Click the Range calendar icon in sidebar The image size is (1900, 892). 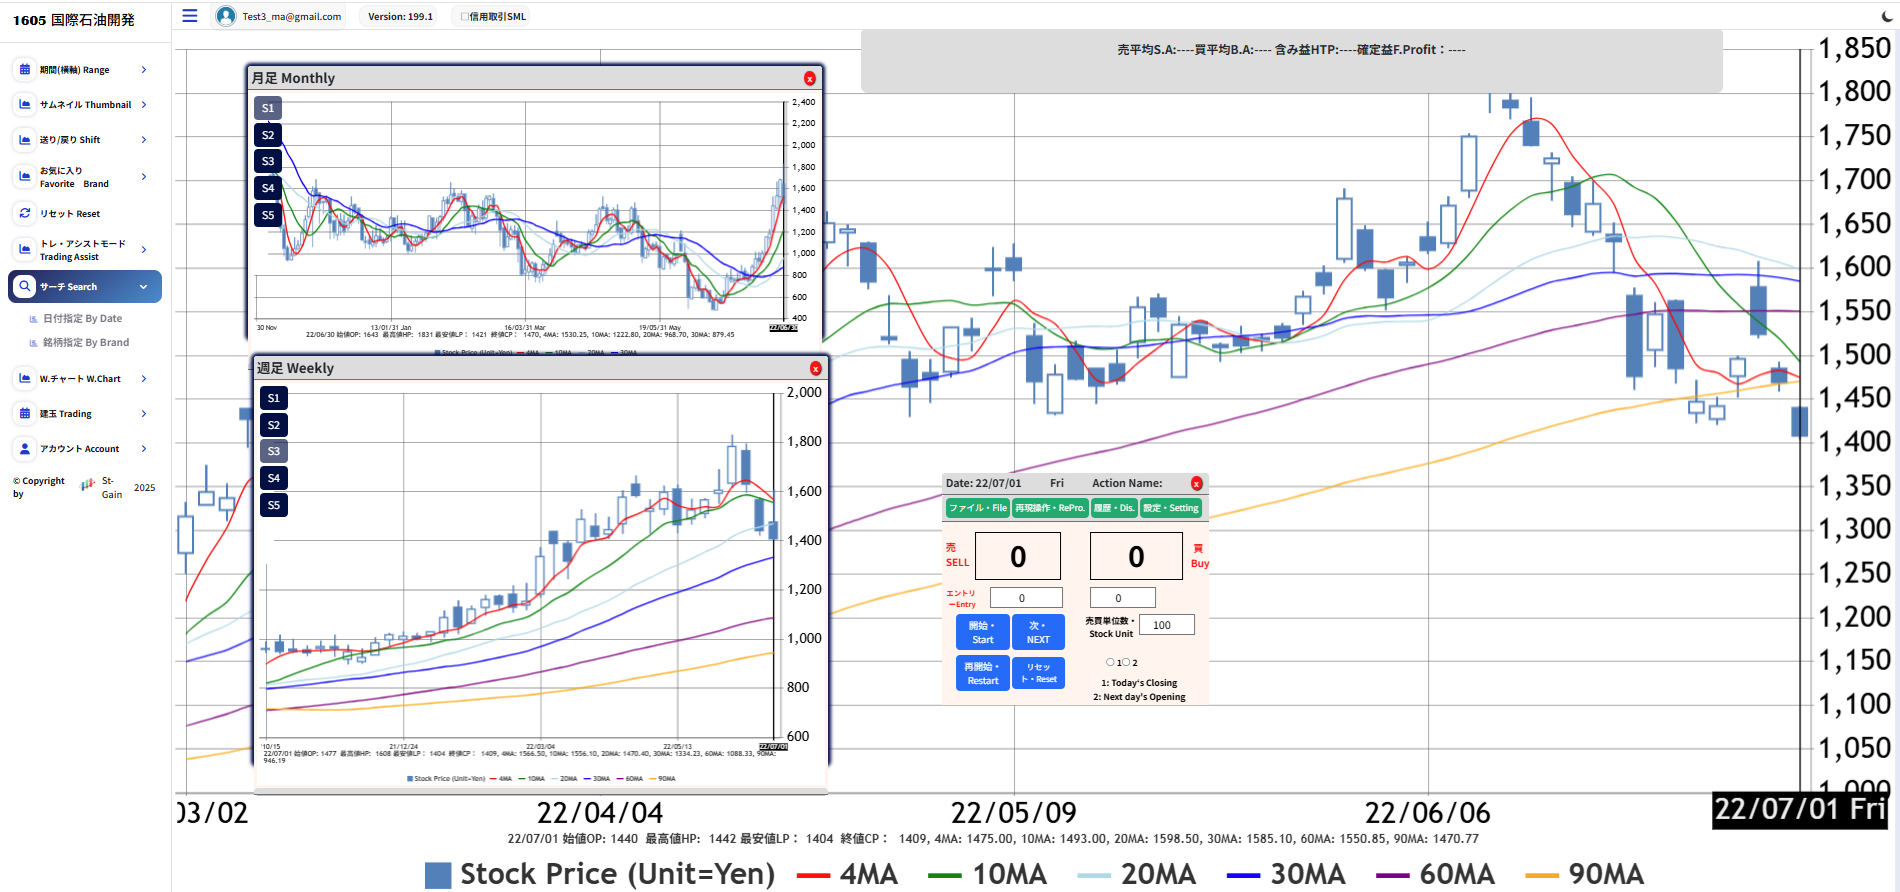click(x=25, y=69)
